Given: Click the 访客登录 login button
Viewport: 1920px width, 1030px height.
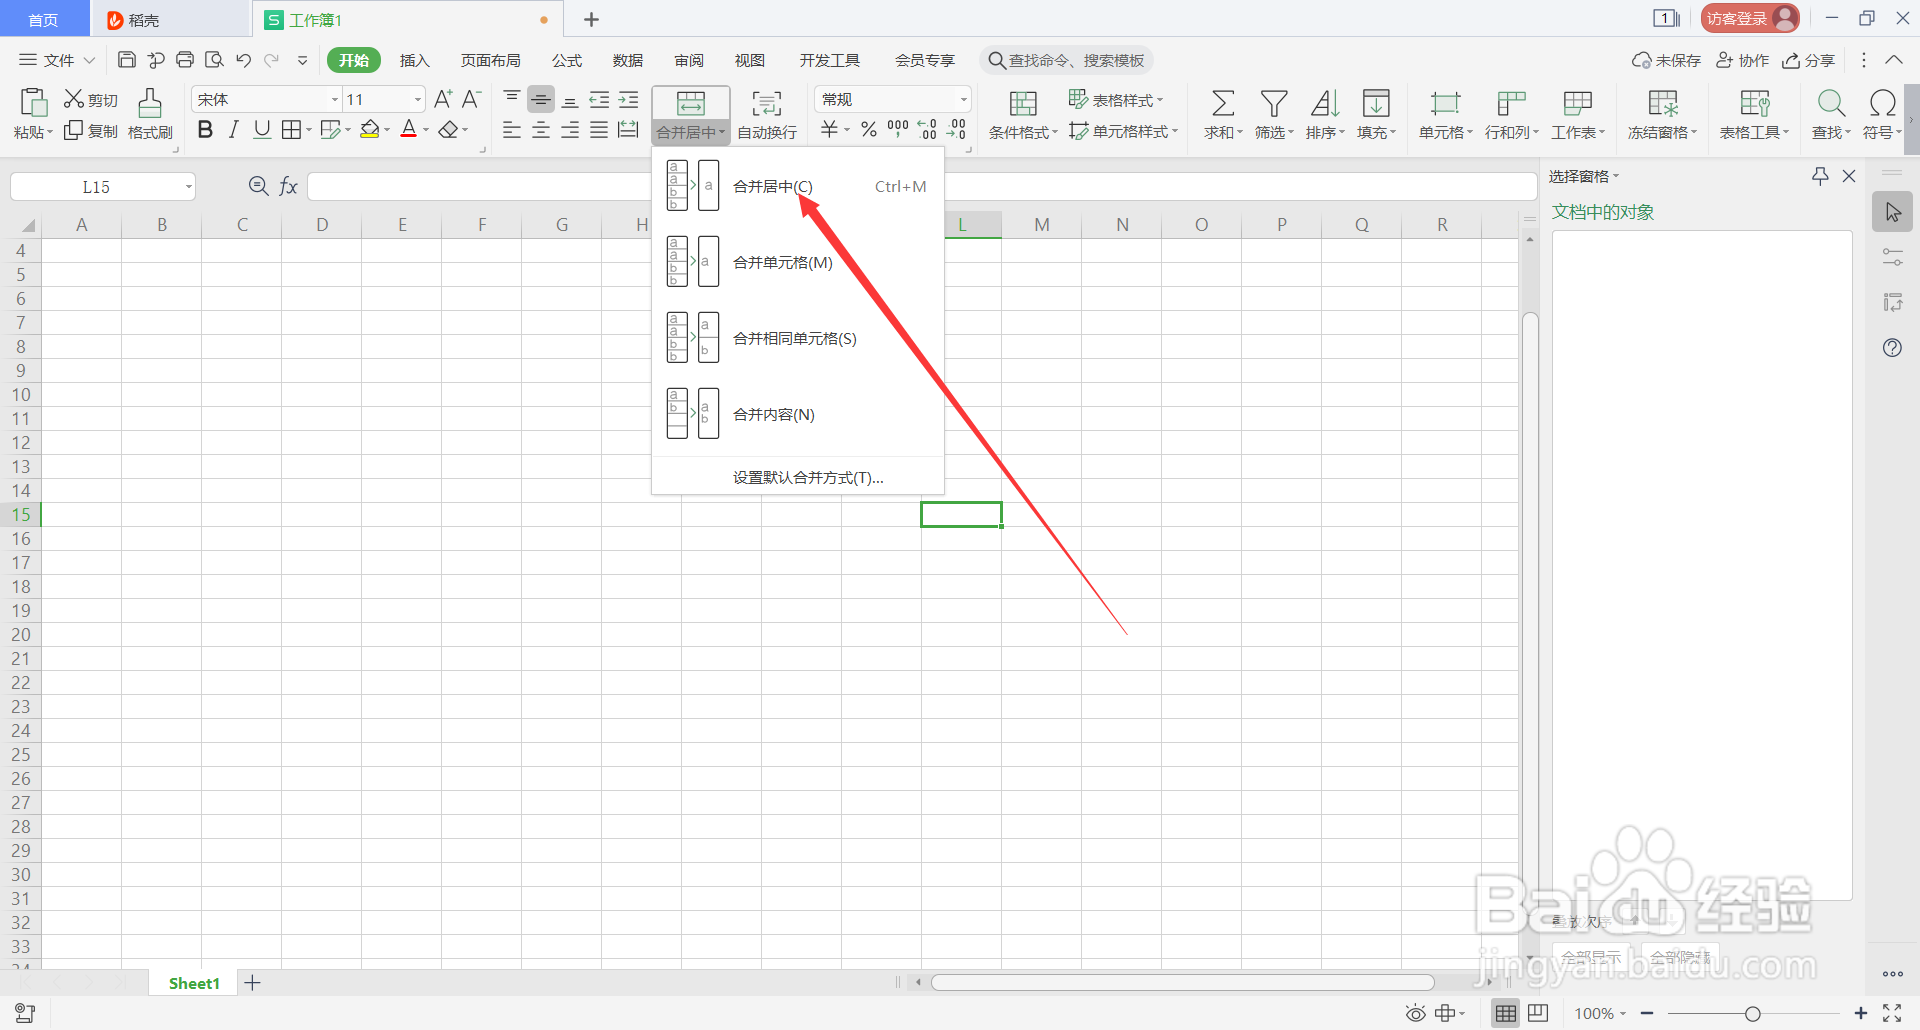Looking at the screenshot, I should pos(1748,17).
